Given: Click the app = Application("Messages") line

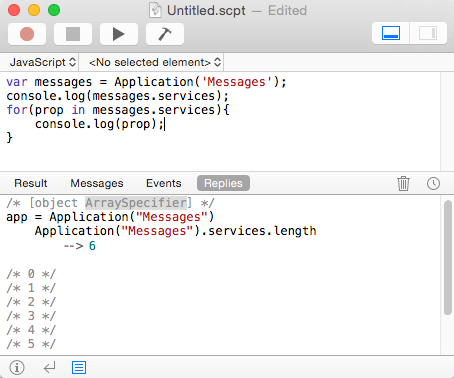Looking at the screenshot, I should coord(110,217).
